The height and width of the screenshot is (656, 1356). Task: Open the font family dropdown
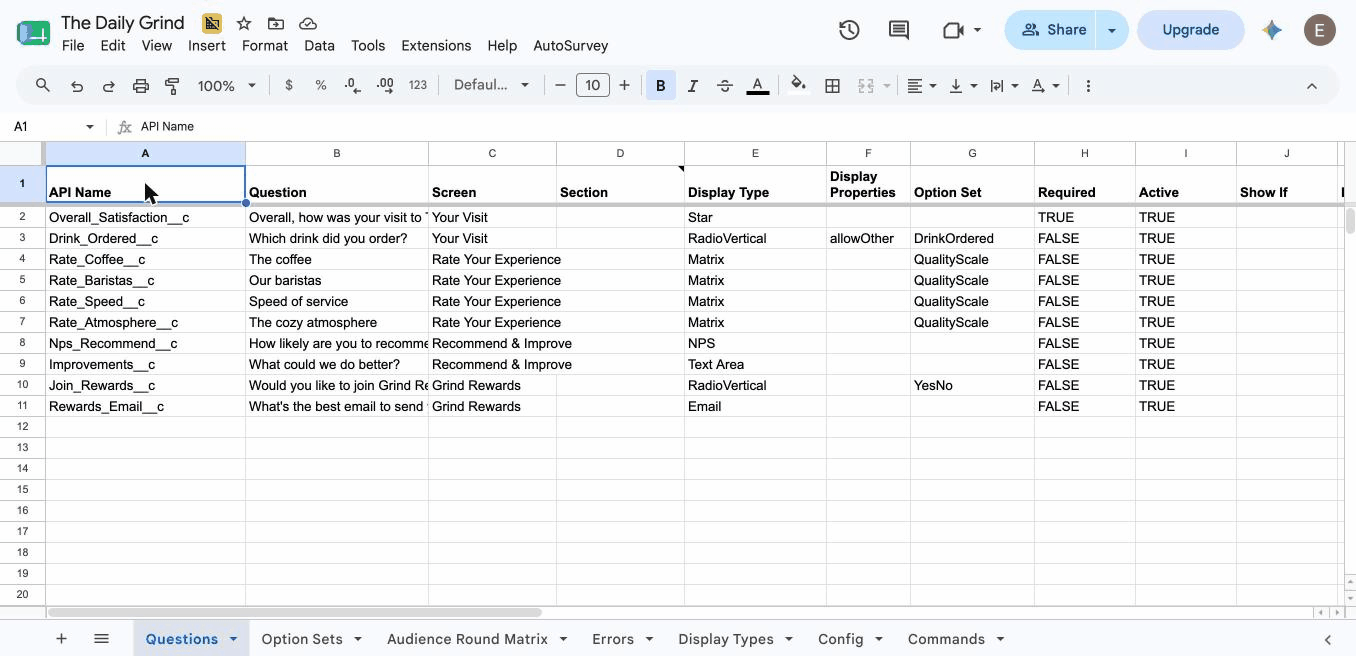point(491,86)
